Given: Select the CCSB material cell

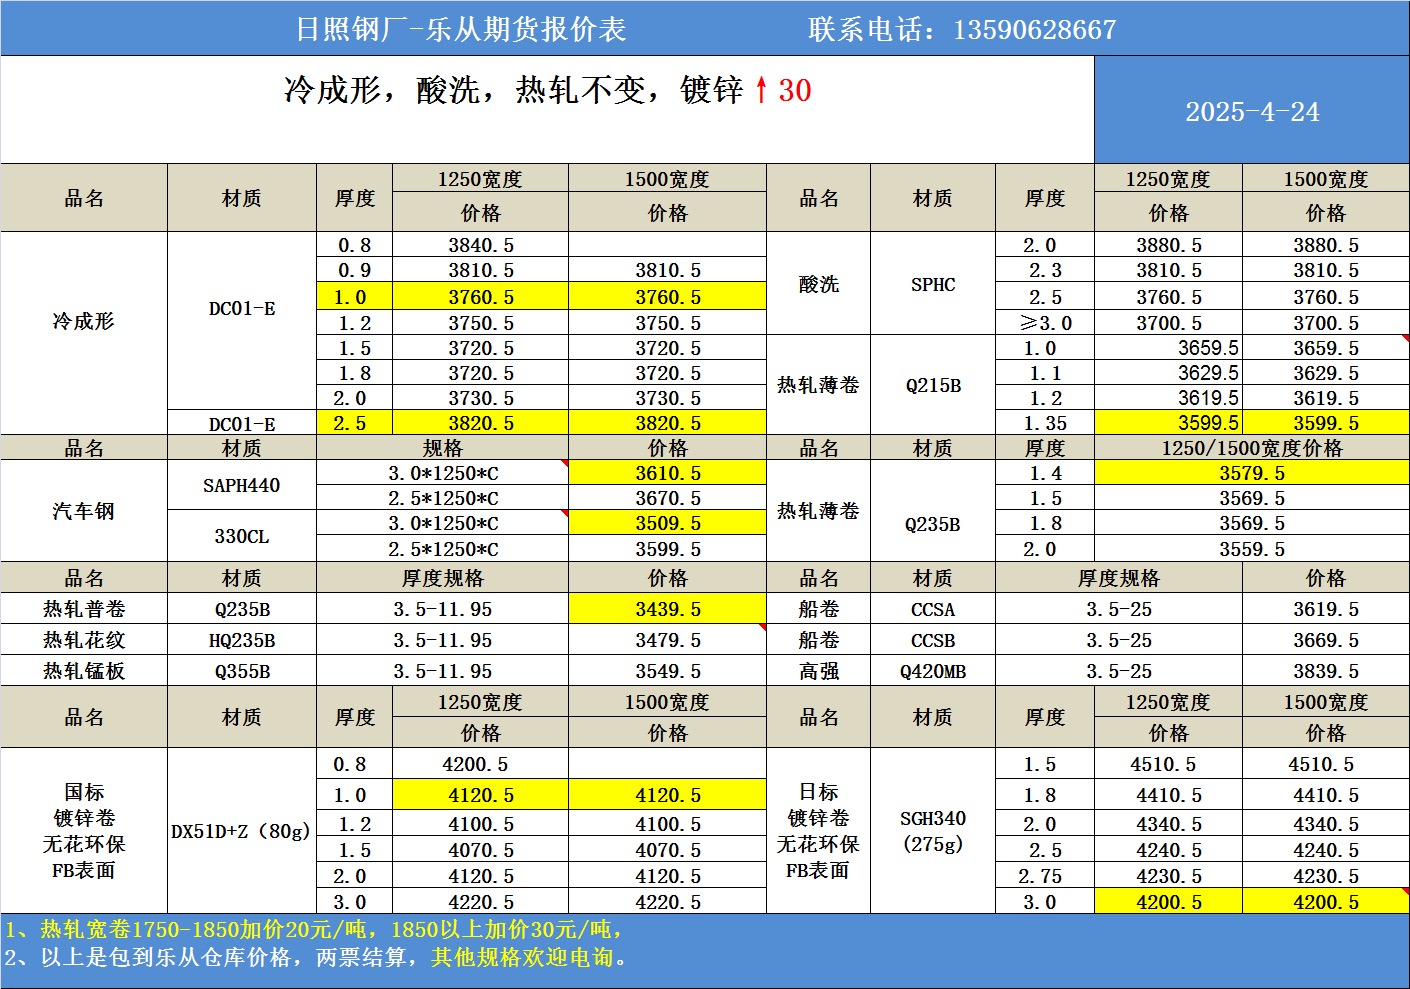Looking at the screenshot, I should (933, 640).
